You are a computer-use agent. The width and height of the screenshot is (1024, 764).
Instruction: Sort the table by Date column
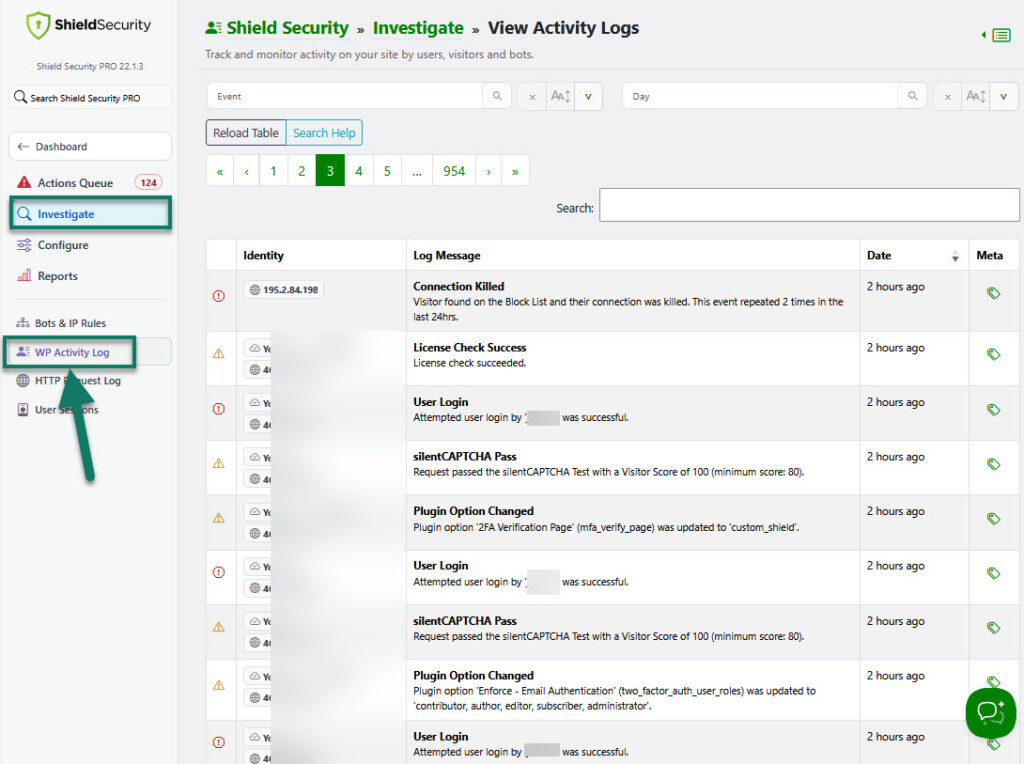pyautogui.click(x=913, y=255)
